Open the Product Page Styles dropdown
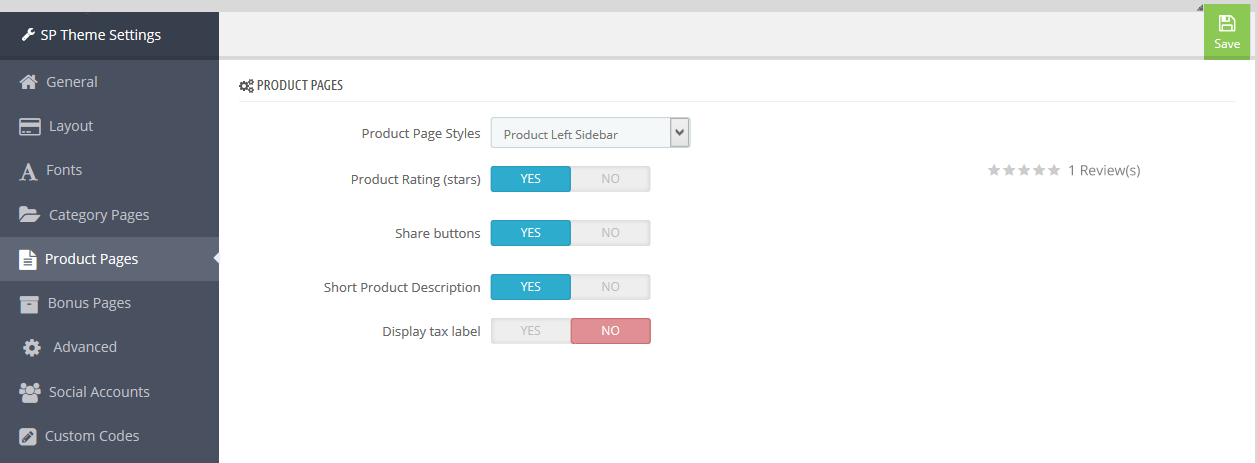1257x463 pixels. (x=590, y=133)
